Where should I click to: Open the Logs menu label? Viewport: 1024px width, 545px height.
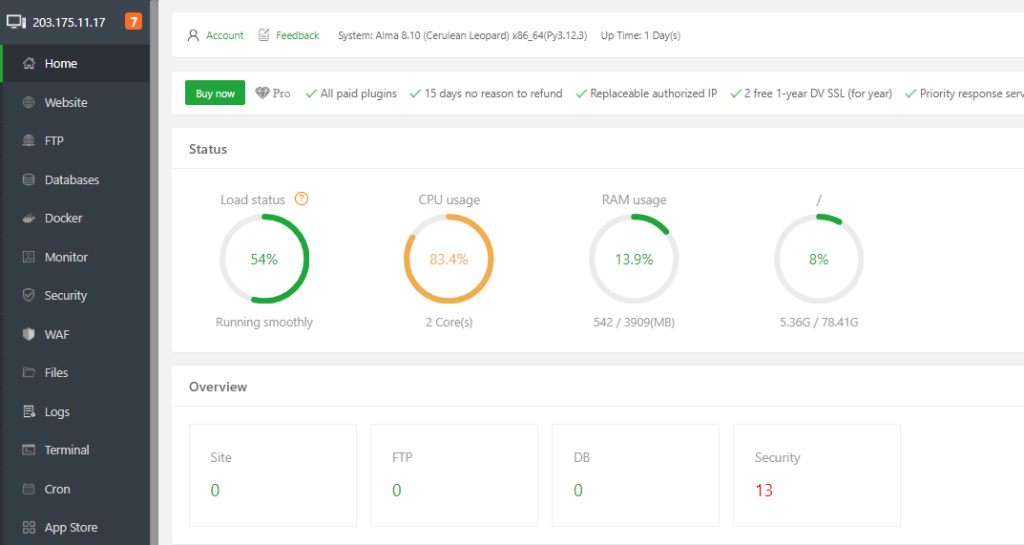pos(57,412)
